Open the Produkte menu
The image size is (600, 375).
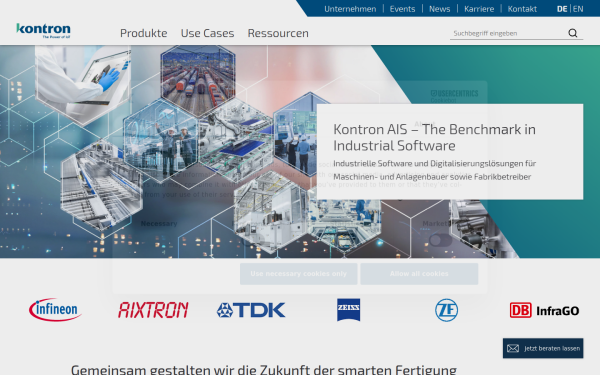[143, 33]
